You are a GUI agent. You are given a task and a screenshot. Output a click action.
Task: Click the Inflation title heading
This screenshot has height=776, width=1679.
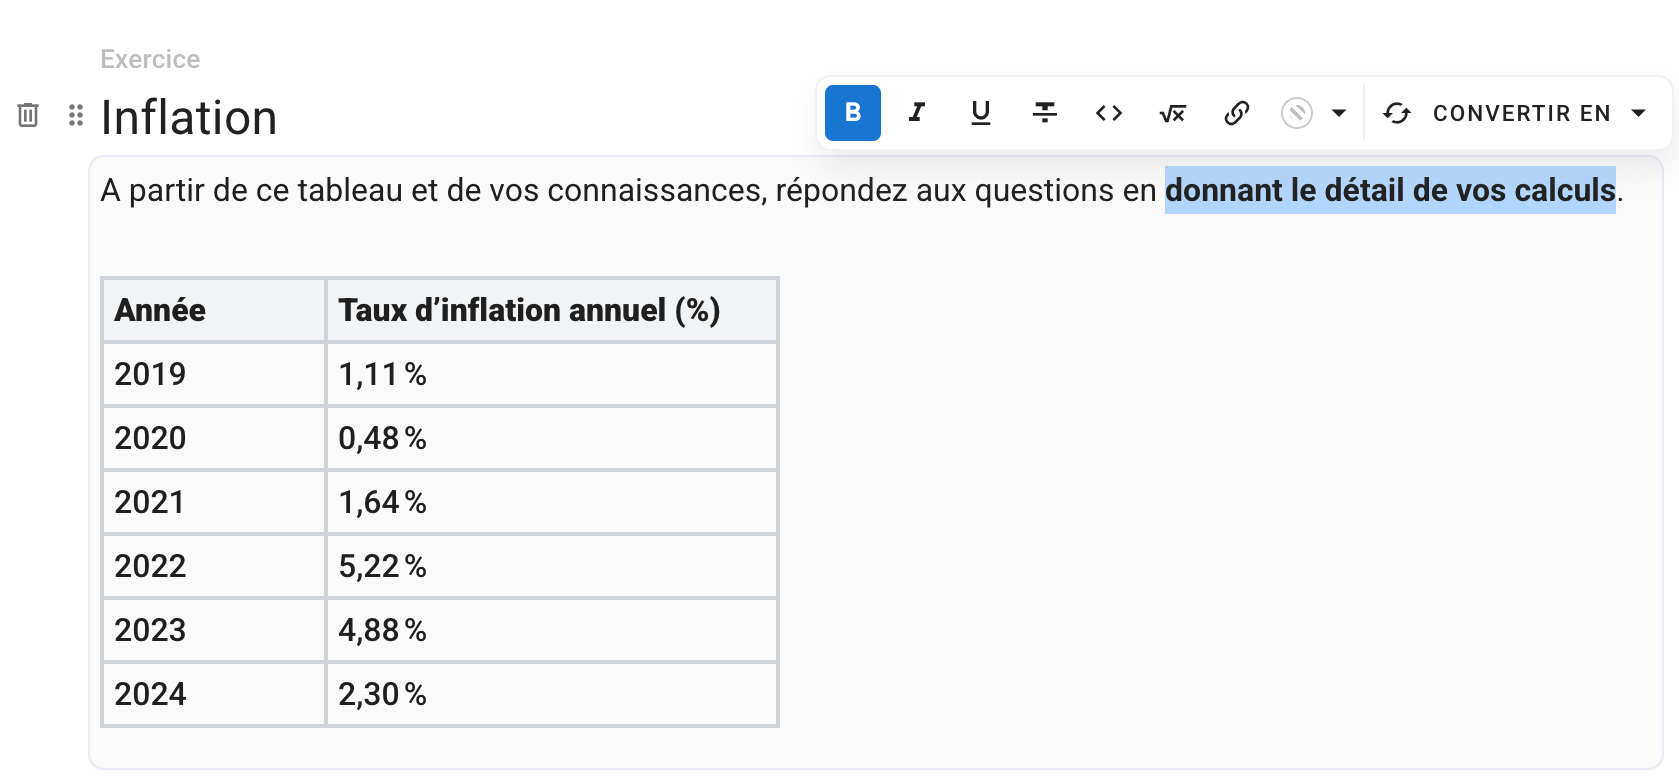pyautogui.click(x=189, y=117)
